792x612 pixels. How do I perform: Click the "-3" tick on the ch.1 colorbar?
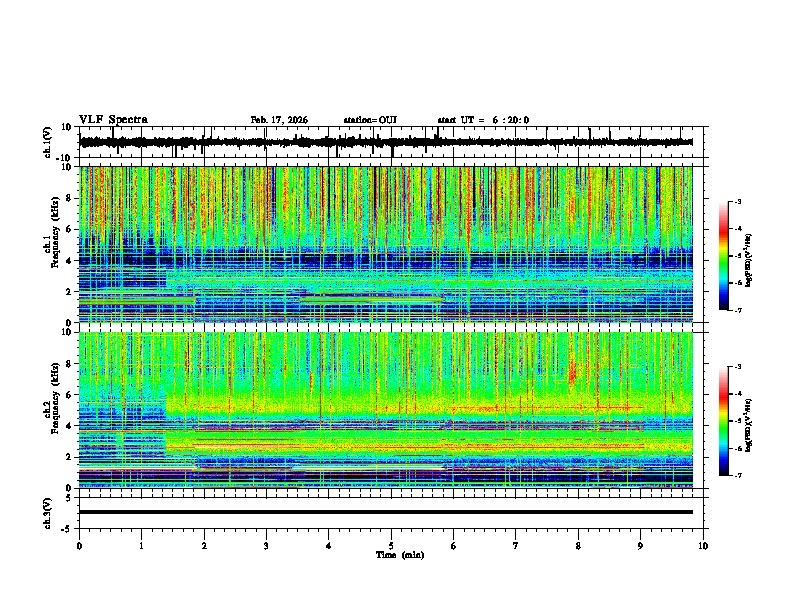pos(737,202)
